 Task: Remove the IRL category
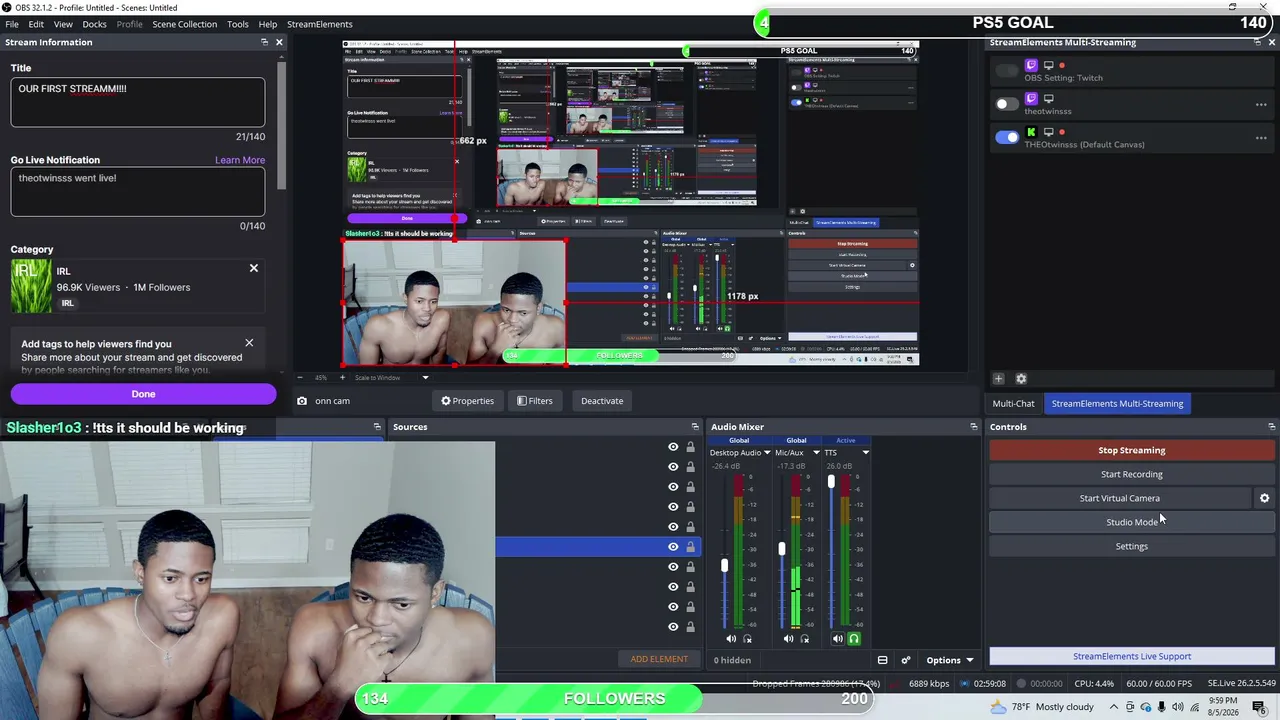(253, 268)
